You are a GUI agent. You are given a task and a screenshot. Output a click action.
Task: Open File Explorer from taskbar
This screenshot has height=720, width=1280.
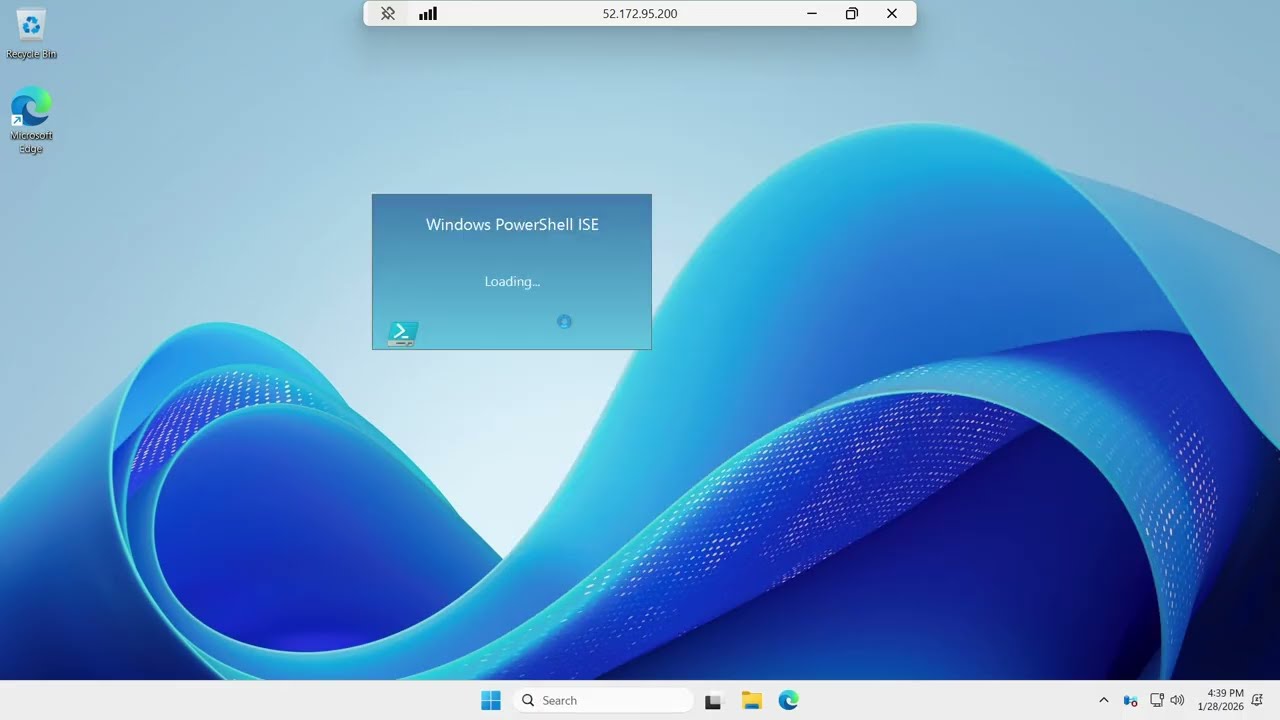point(752,701)
